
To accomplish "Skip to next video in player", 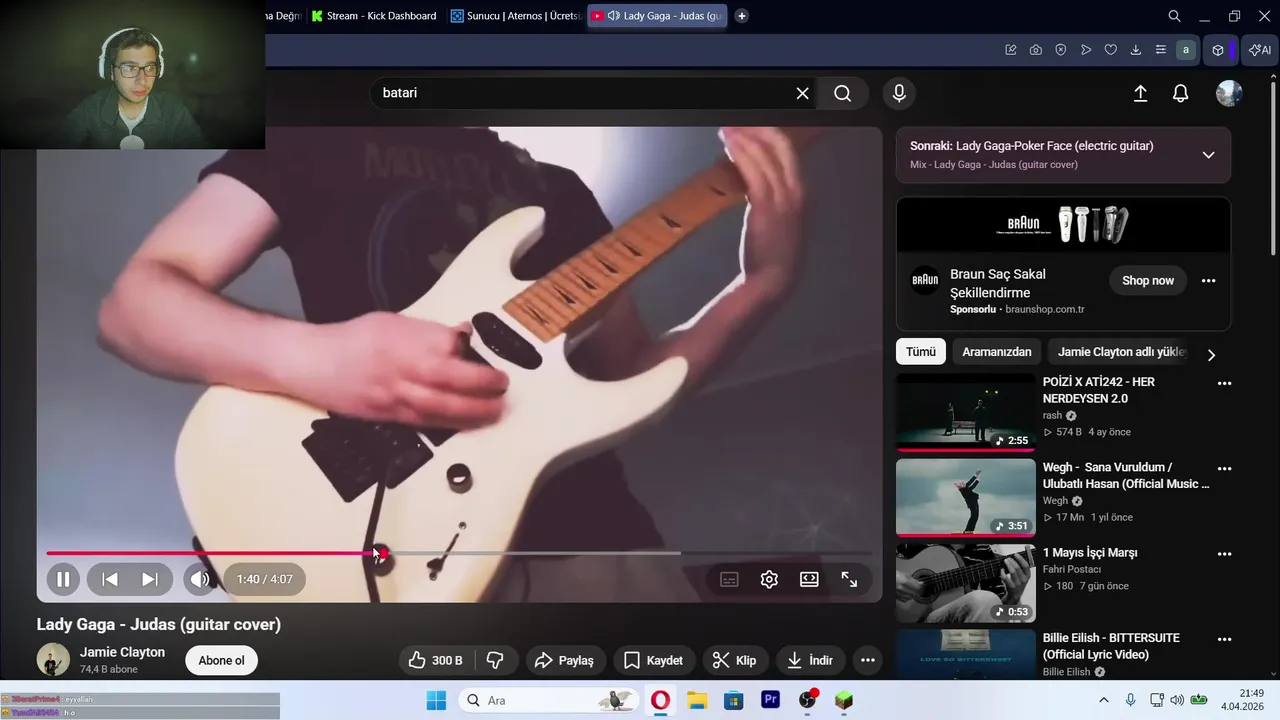I will (x=150, y=579).
